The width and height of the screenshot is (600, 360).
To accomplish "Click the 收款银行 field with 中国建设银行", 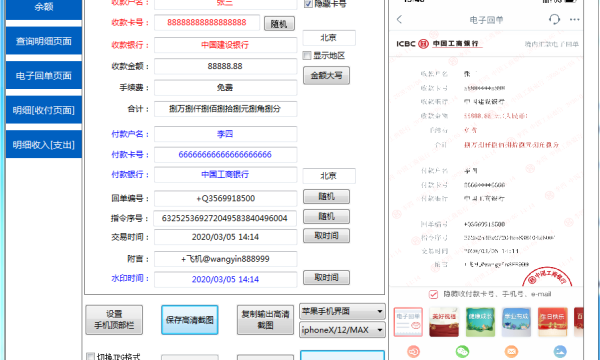I will pos(225,45).
